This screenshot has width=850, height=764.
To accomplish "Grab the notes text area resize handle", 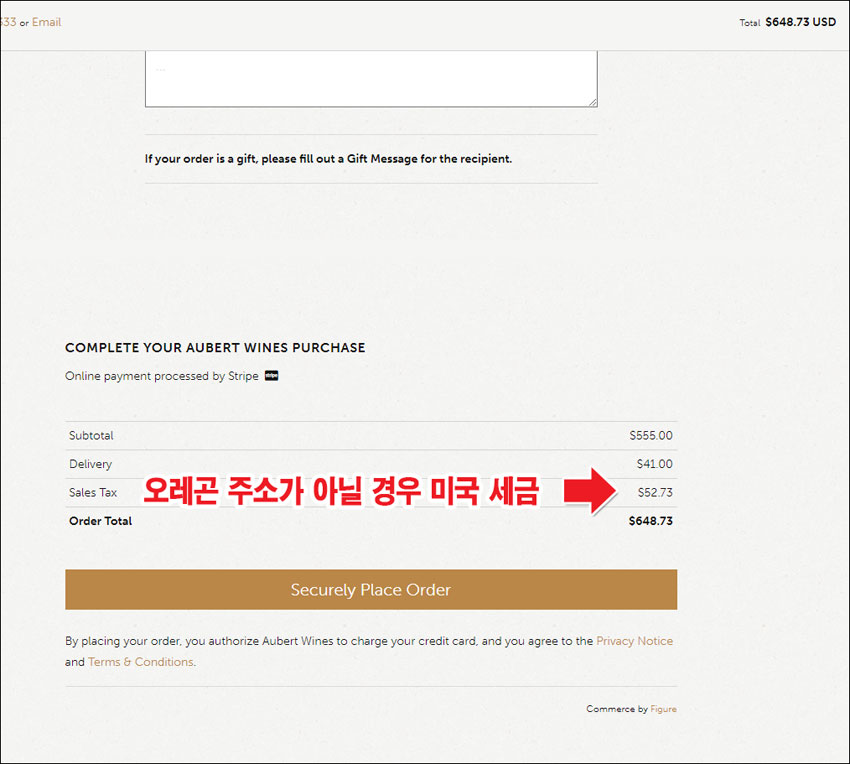I will click(593, 102).
